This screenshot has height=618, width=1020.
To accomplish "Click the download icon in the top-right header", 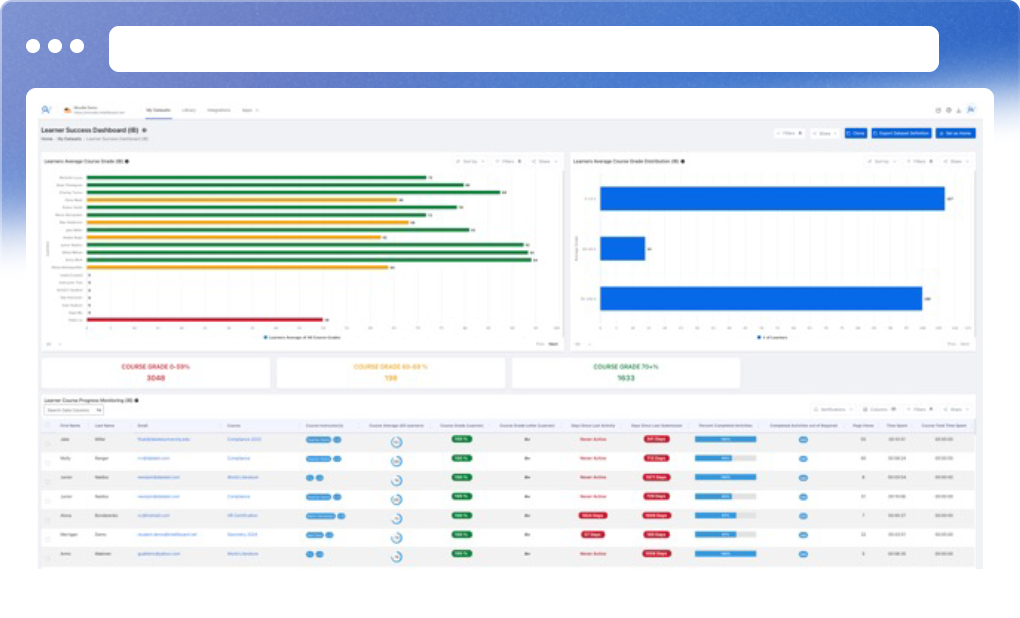I will (x=959, y=111).
